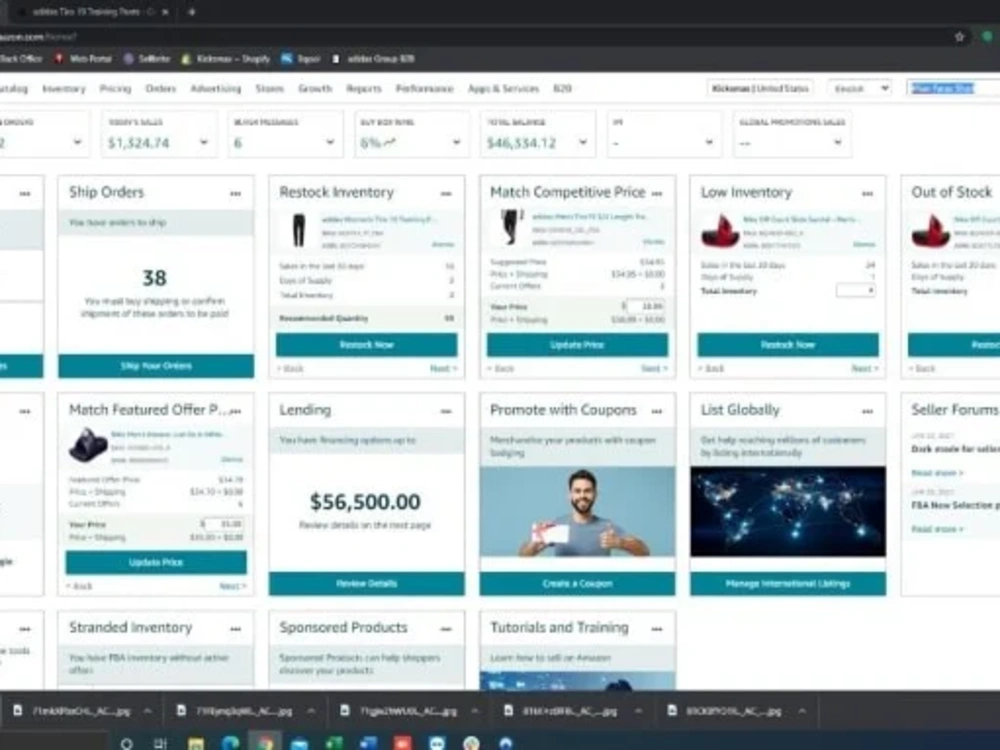Open the Reports menu

point(364,89)
